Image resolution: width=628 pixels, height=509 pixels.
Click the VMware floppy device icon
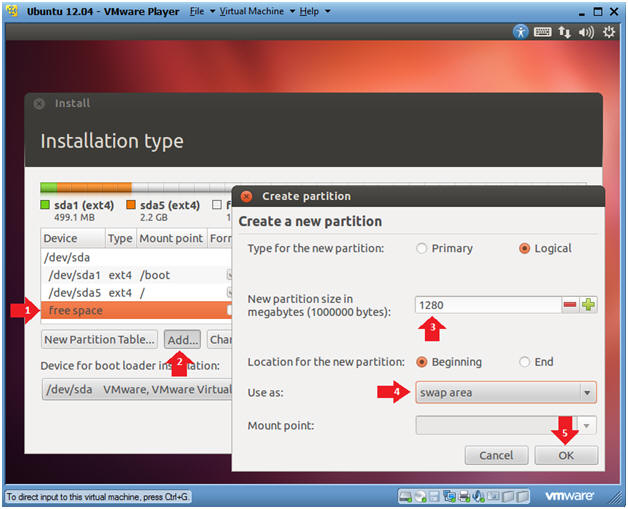[x=434, y=497]
